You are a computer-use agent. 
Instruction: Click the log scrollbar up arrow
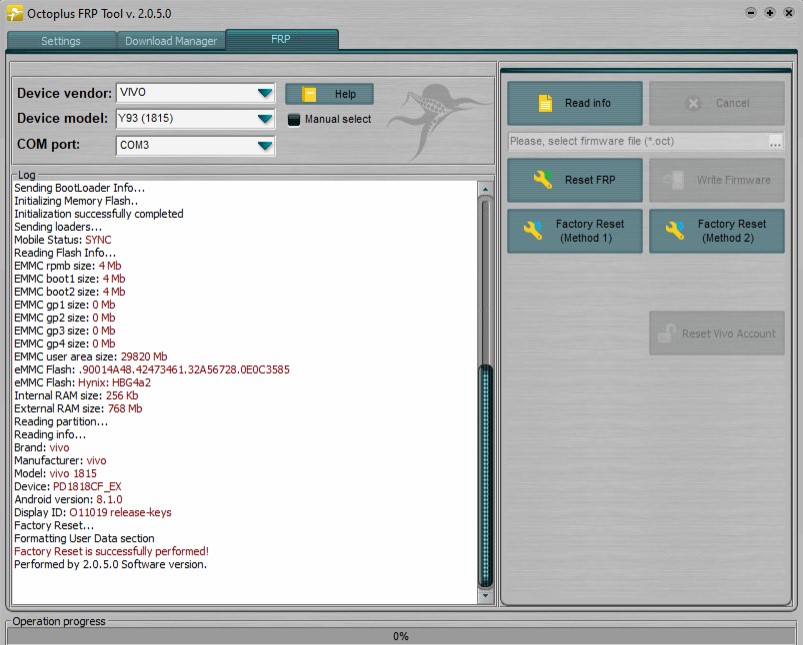coord(485,190)
